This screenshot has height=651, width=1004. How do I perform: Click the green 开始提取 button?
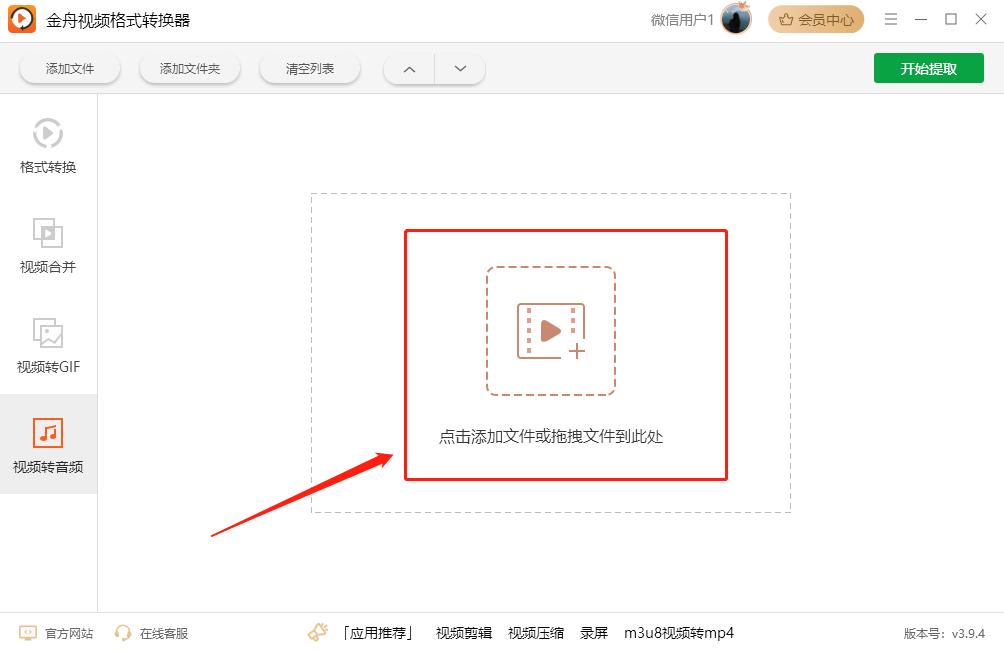(x=928, y=68)
